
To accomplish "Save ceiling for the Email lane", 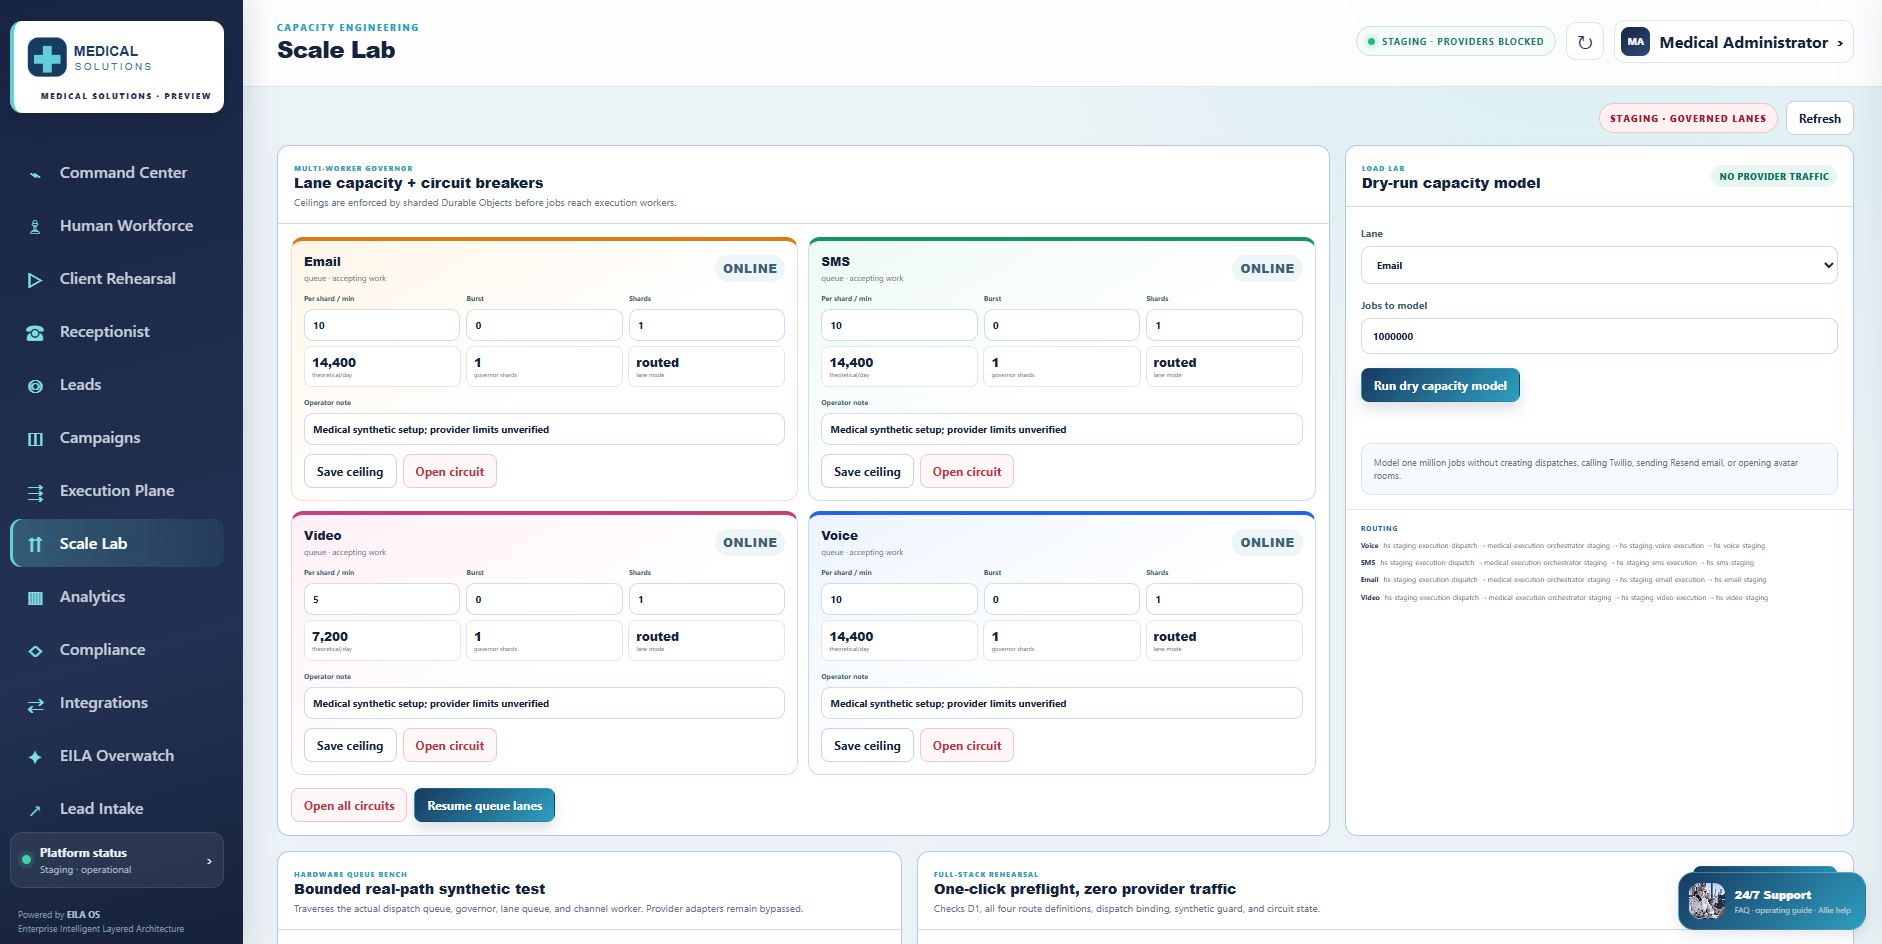I will tap(350, 472).
